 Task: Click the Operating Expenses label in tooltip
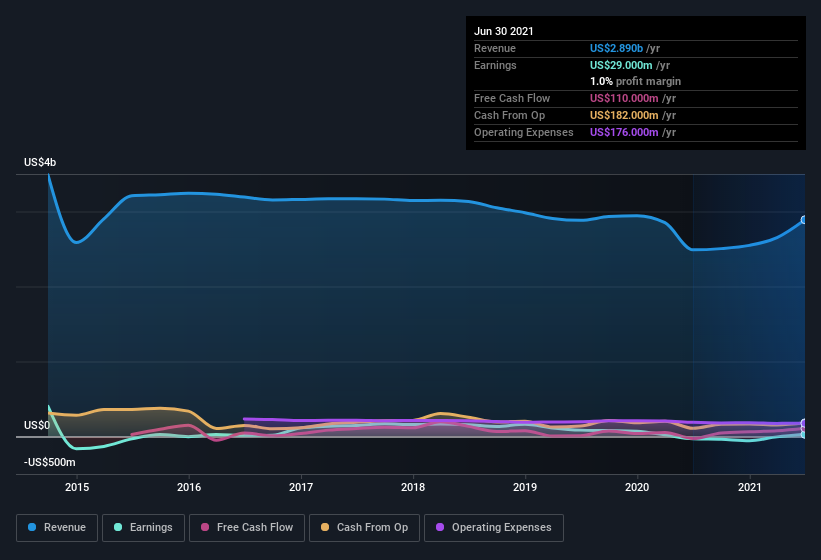524,132
